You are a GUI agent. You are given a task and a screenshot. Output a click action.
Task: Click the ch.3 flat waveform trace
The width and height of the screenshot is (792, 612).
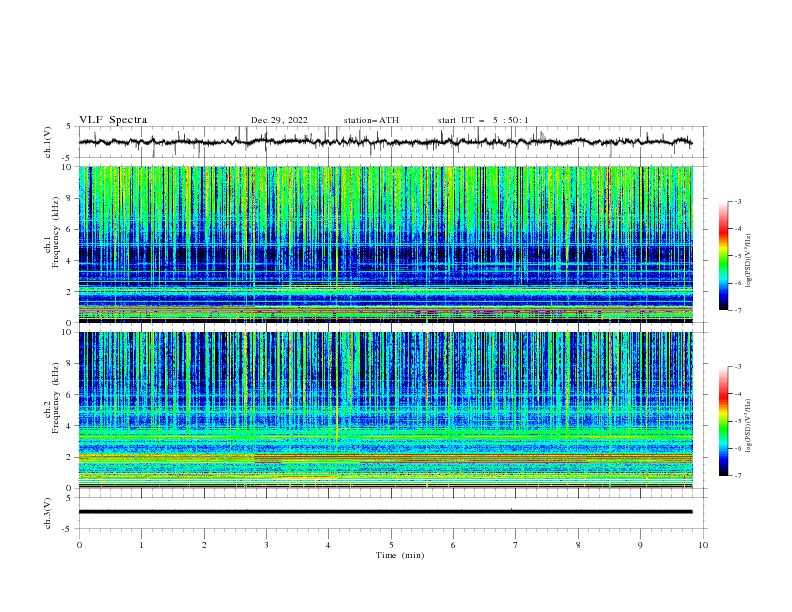(386, 512)
